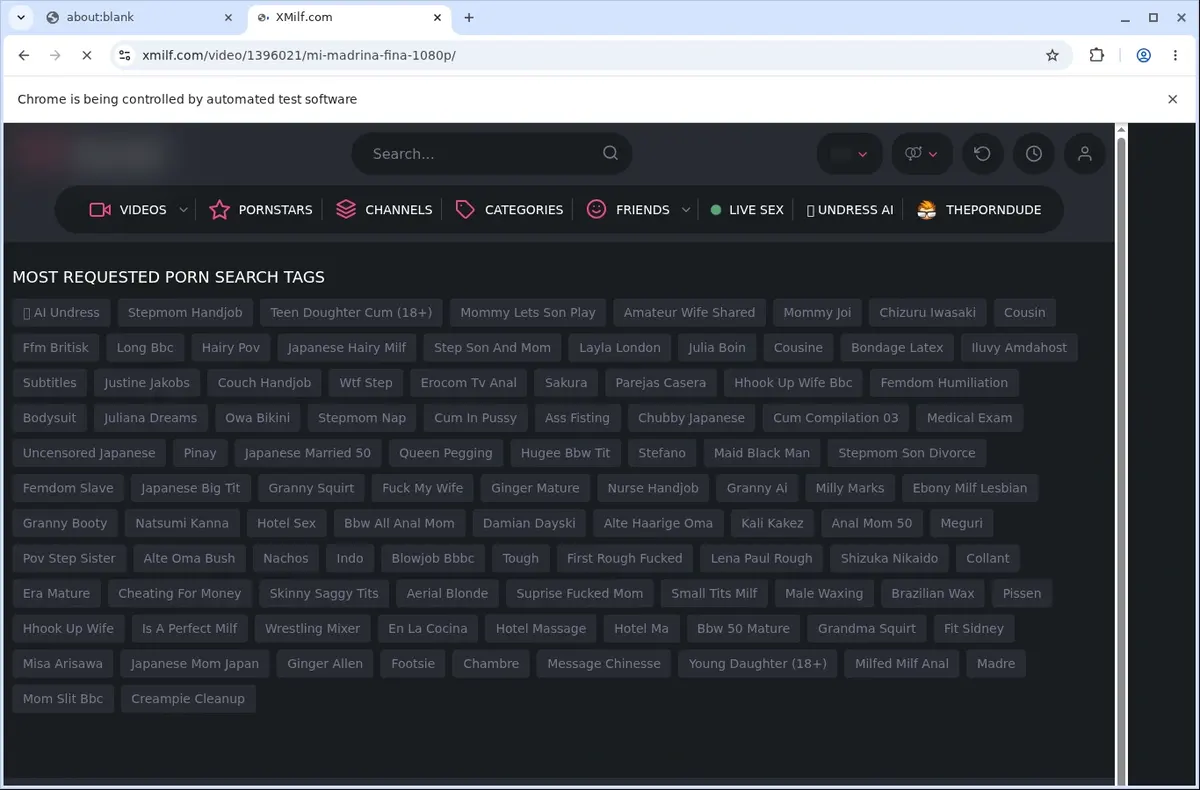Open the THEPORNDUDE link
This screenshot has width=1200, height=790.
click(994, 210)
